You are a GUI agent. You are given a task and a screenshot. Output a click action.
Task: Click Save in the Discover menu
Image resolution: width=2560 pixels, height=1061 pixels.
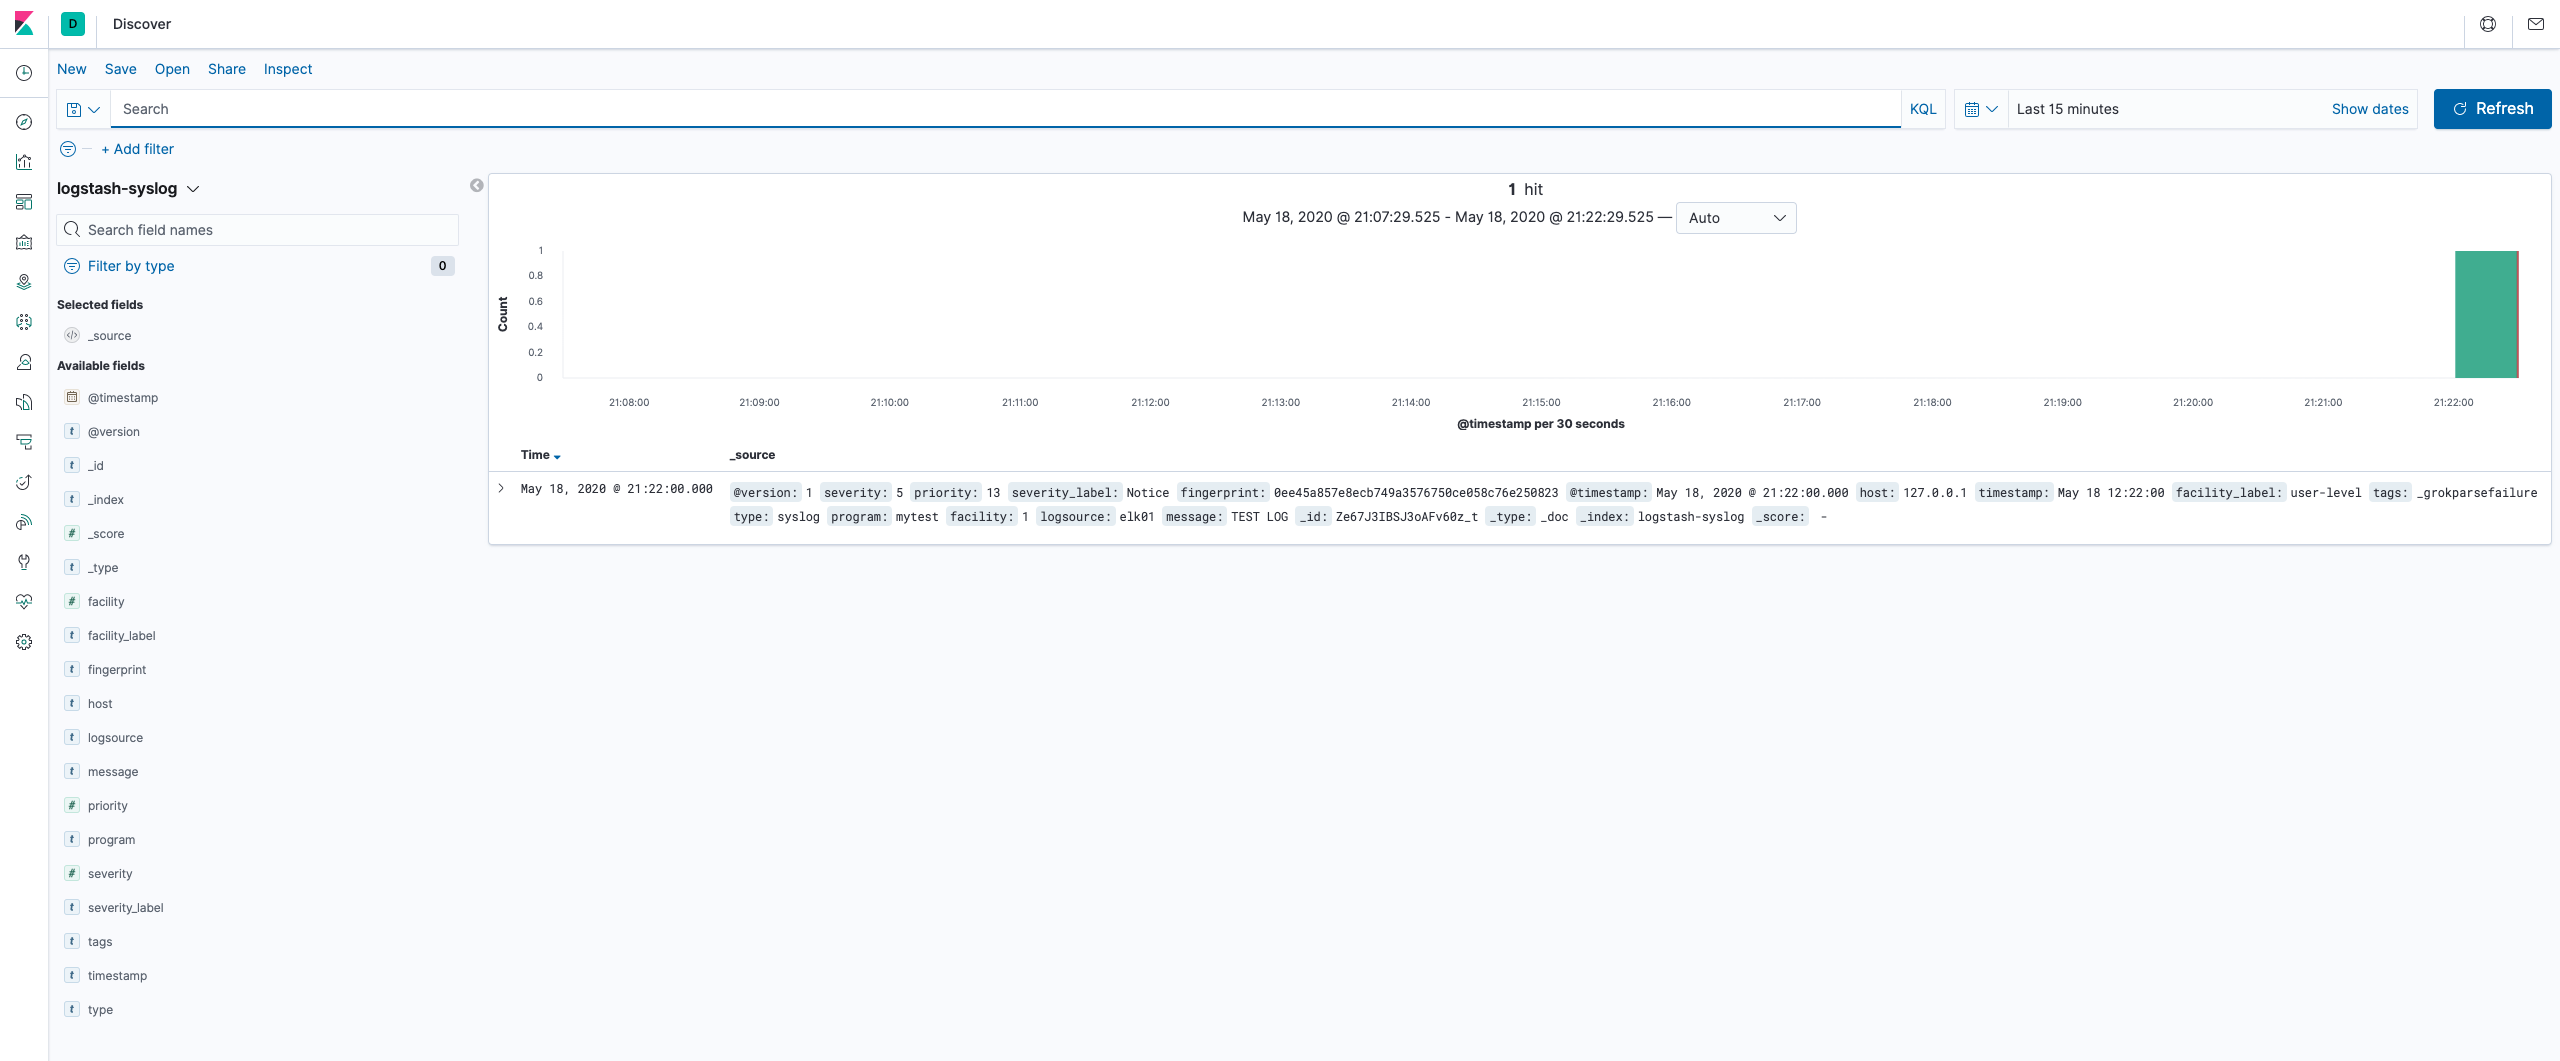[x=121, y=69]
